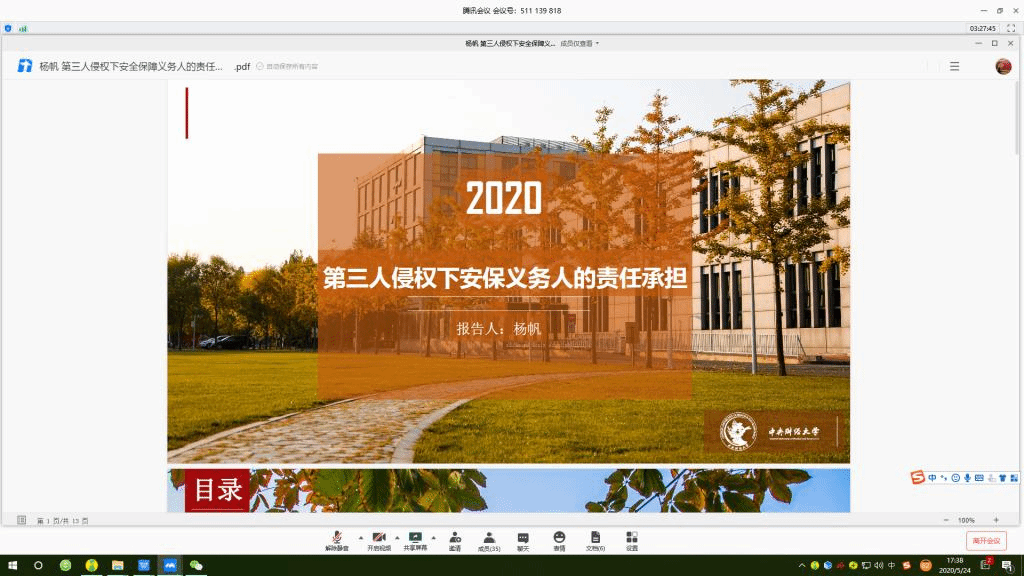This screenshot has width=1024, height=576.
Task: Click the user avatar in document header
Action: coord(1003,66)
